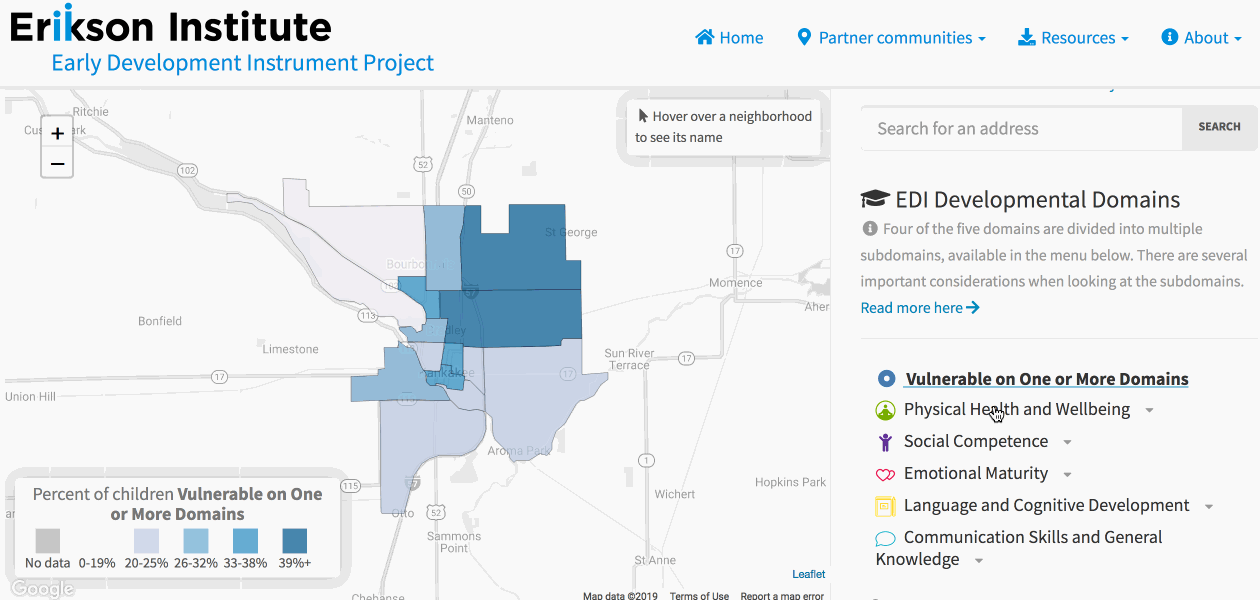Click the 'EDI Developmental Domains' heading text
The image size is (1260, 600).
point(1038,199)
